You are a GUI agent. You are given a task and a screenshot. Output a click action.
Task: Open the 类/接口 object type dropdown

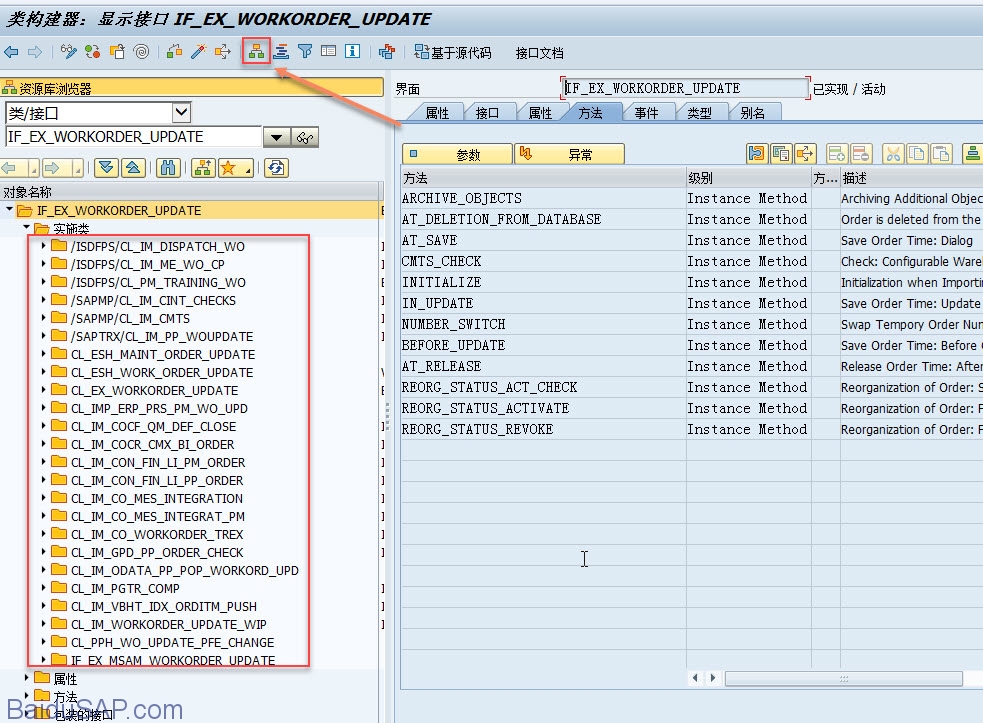tap(181, 113)
